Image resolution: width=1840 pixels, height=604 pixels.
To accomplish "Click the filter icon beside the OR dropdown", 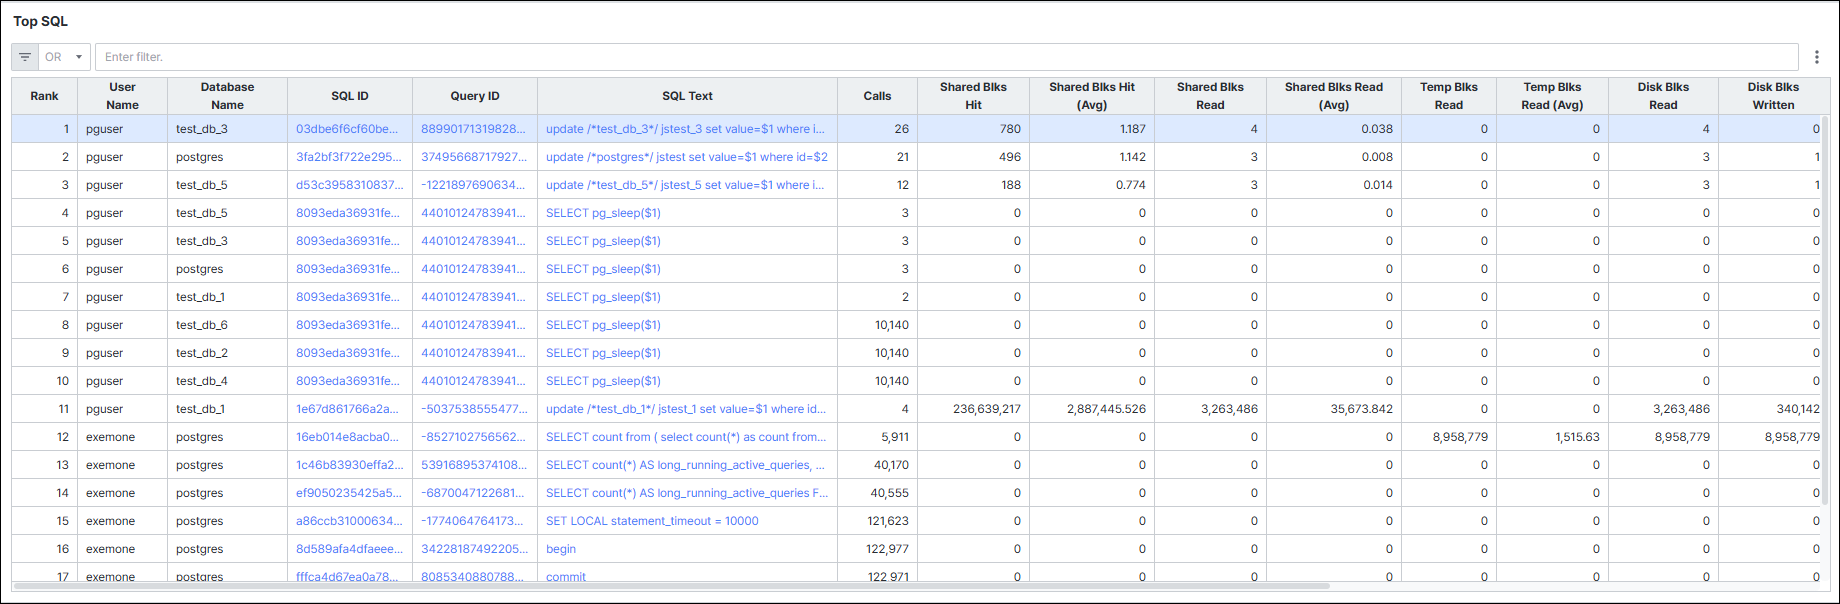I will click(x=25, y=57).
